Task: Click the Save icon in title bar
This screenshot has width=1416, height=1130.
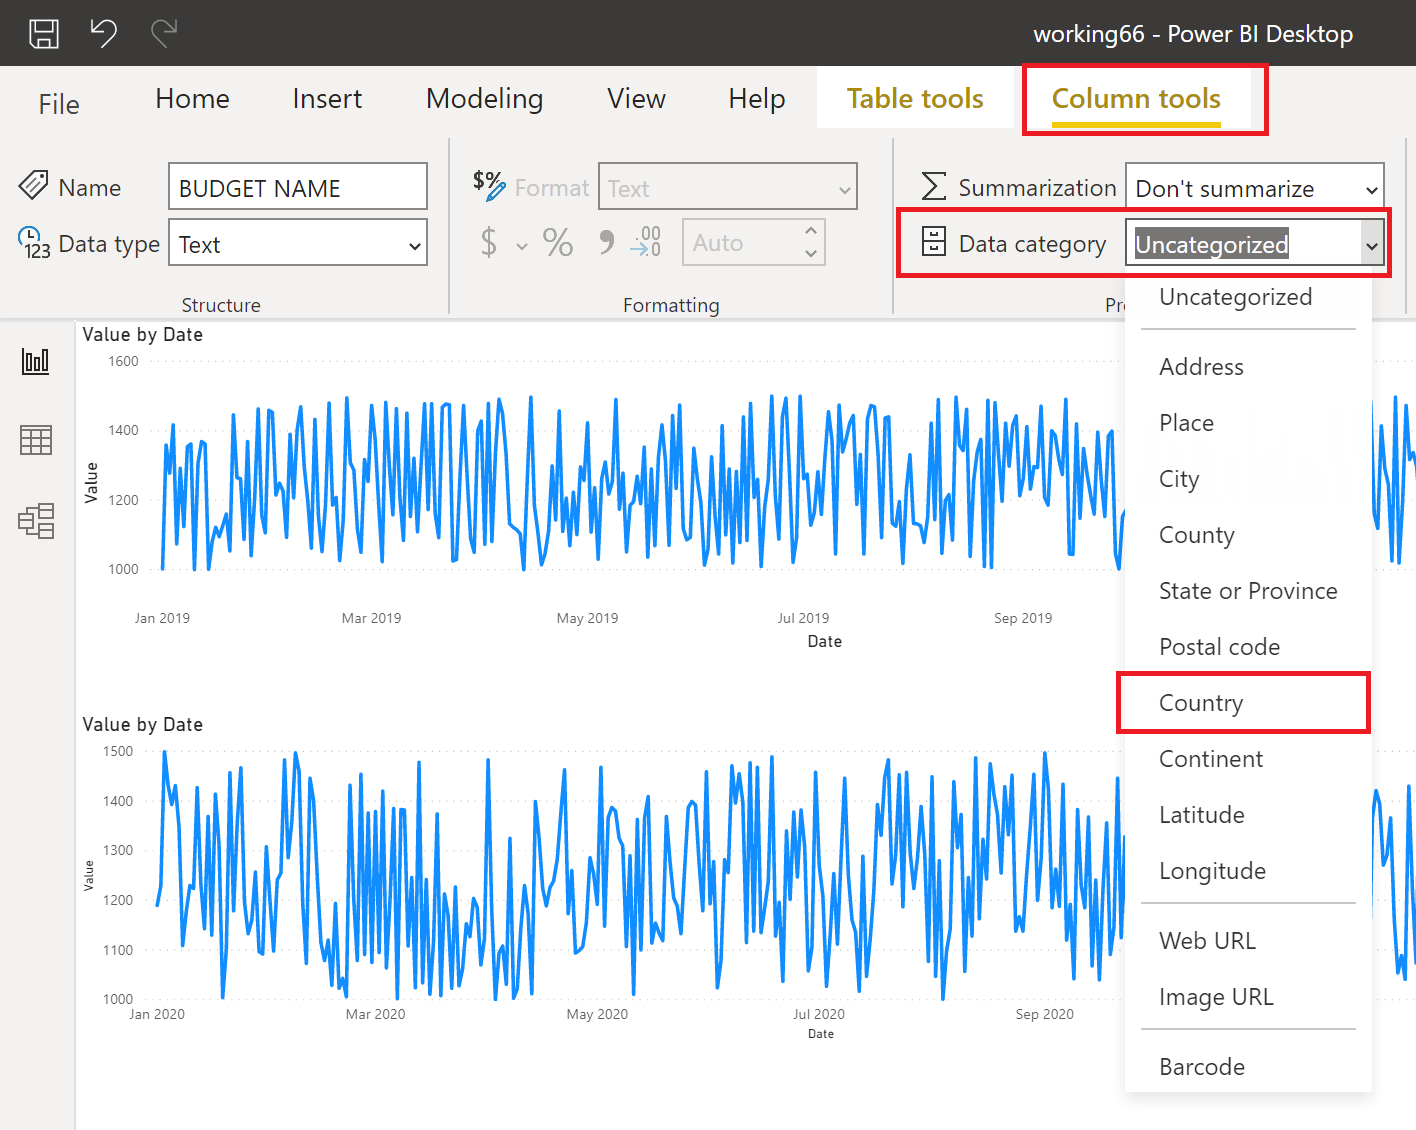Action: pyautogui.click(x=44, y=34)
